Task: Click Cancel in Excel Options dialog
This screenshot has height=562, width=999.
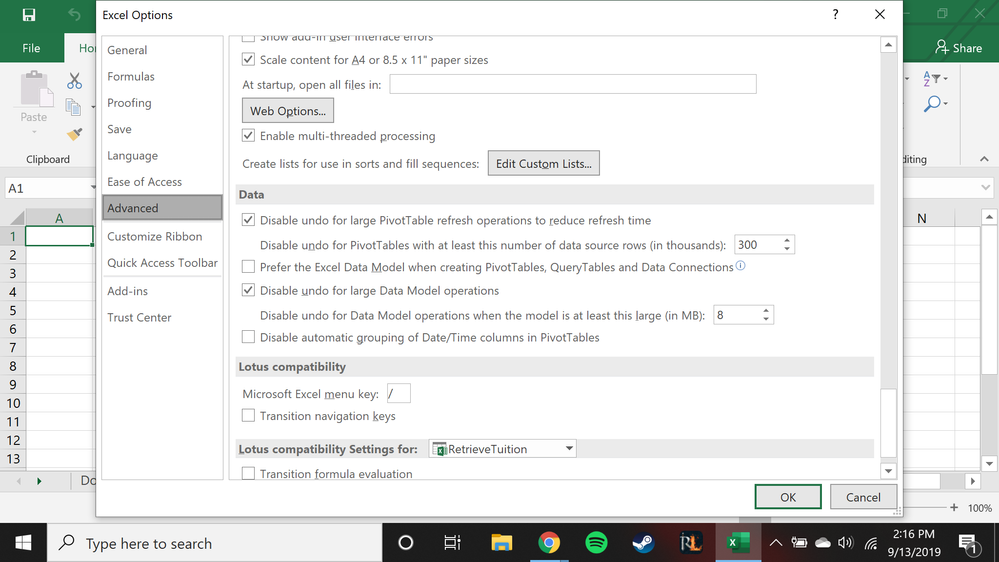Action: (x=863, y=497)
